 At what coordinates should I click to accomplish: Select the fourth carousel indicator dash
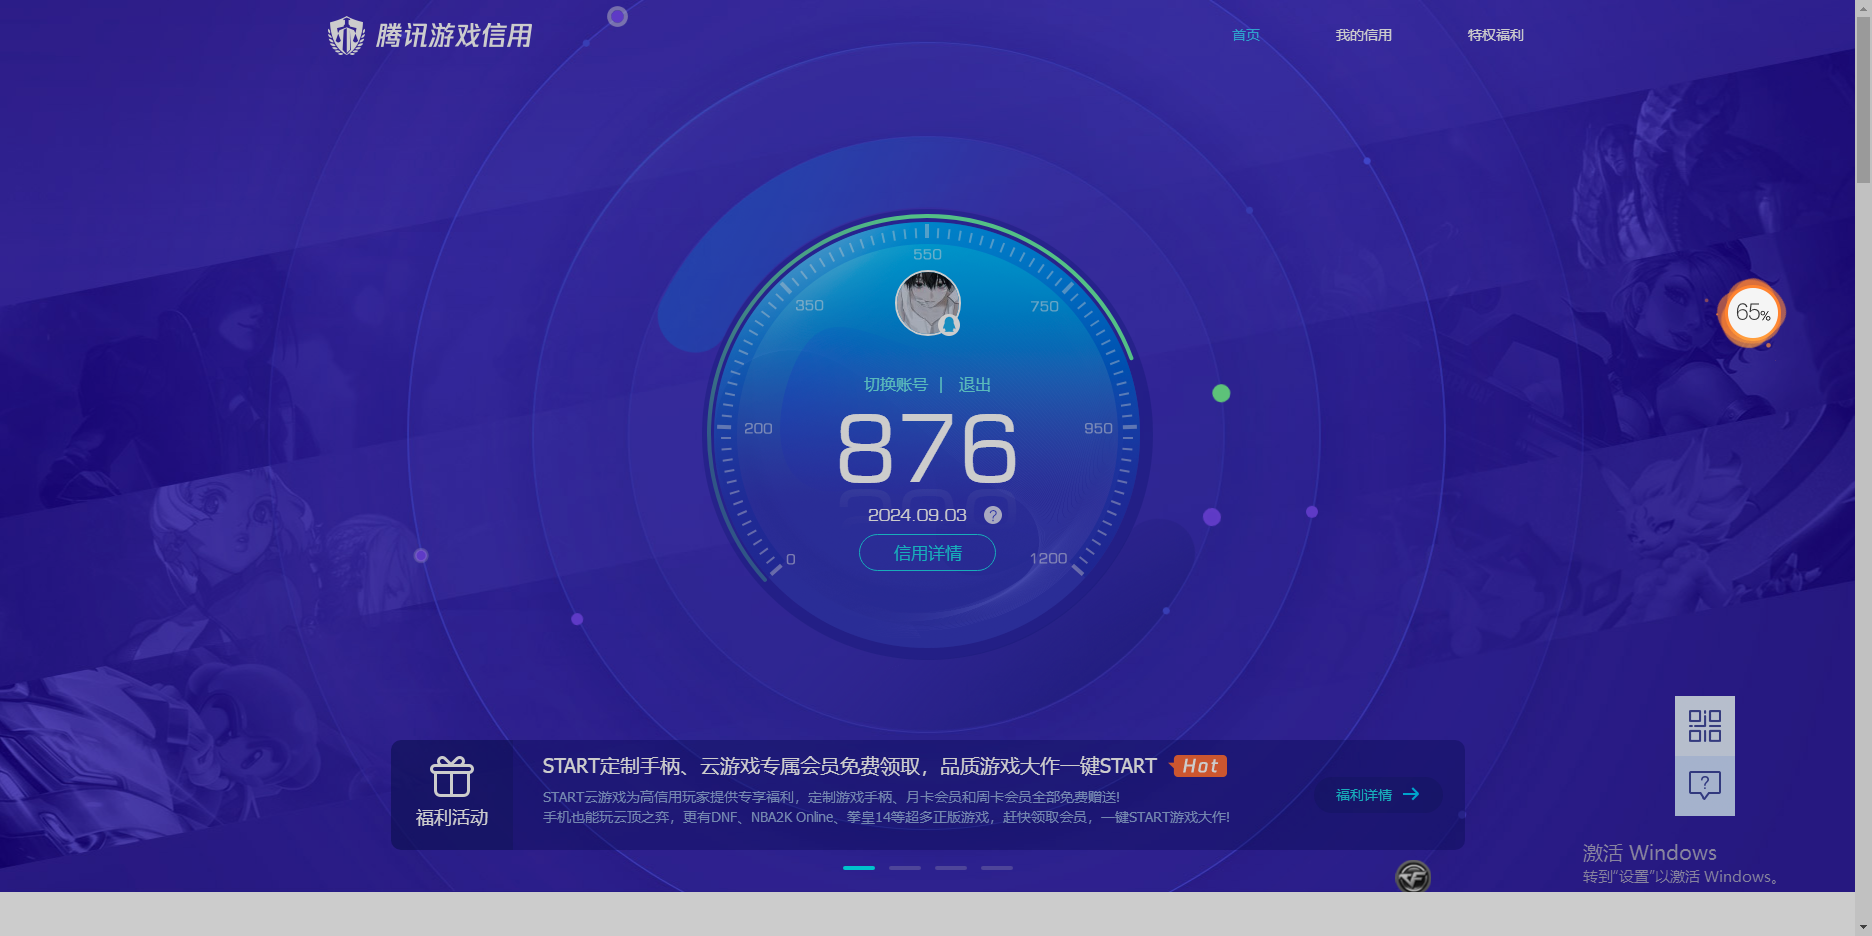(x=997, y=868)
